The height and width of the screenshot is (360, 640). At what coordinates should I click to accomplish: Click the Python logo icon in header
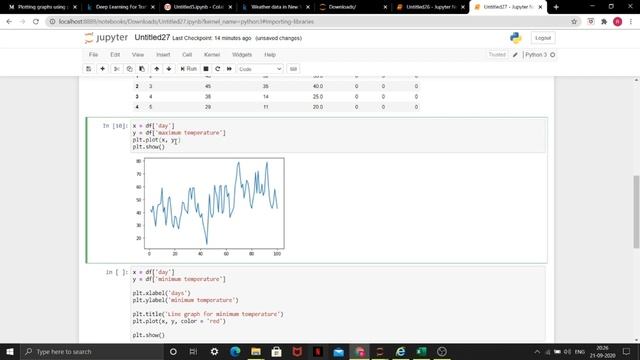click(516, 38)
